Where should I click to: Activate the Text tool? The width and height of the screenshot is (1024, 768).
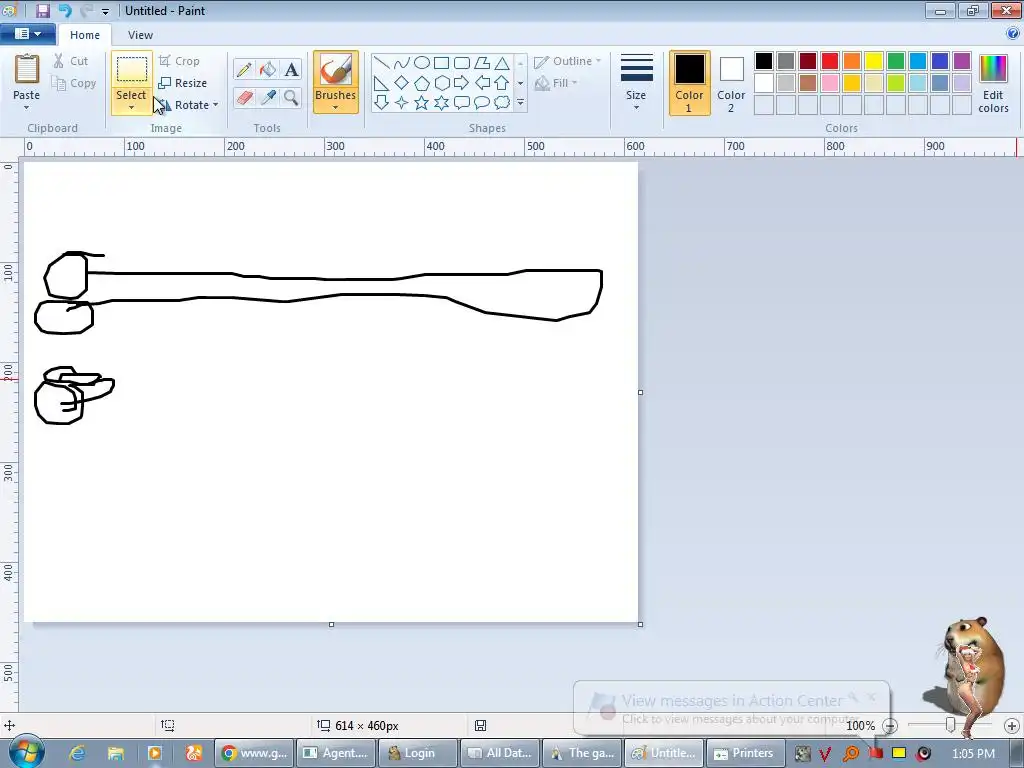(291, 69)
